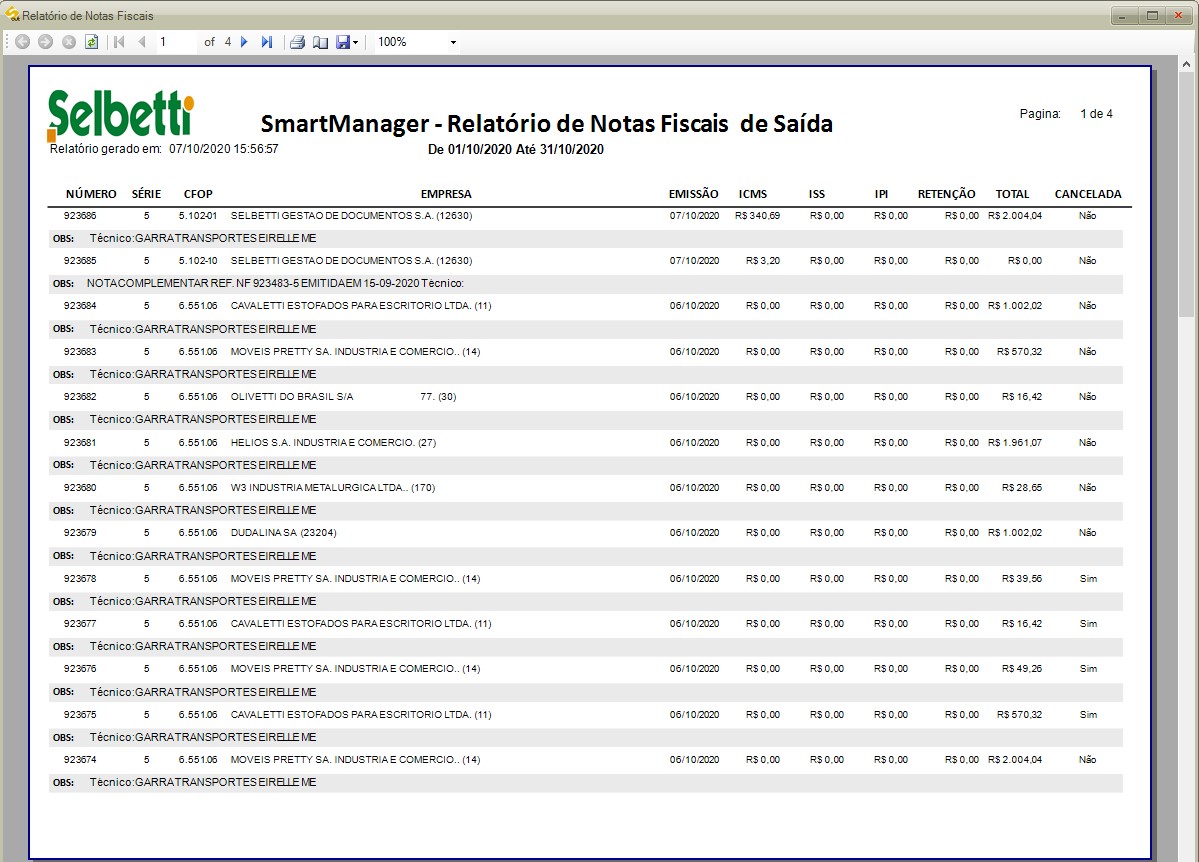Click CFOP code 5.102-10
Image resolution: width=1199 pixels, height=862 pixels.
pos(198,261)
